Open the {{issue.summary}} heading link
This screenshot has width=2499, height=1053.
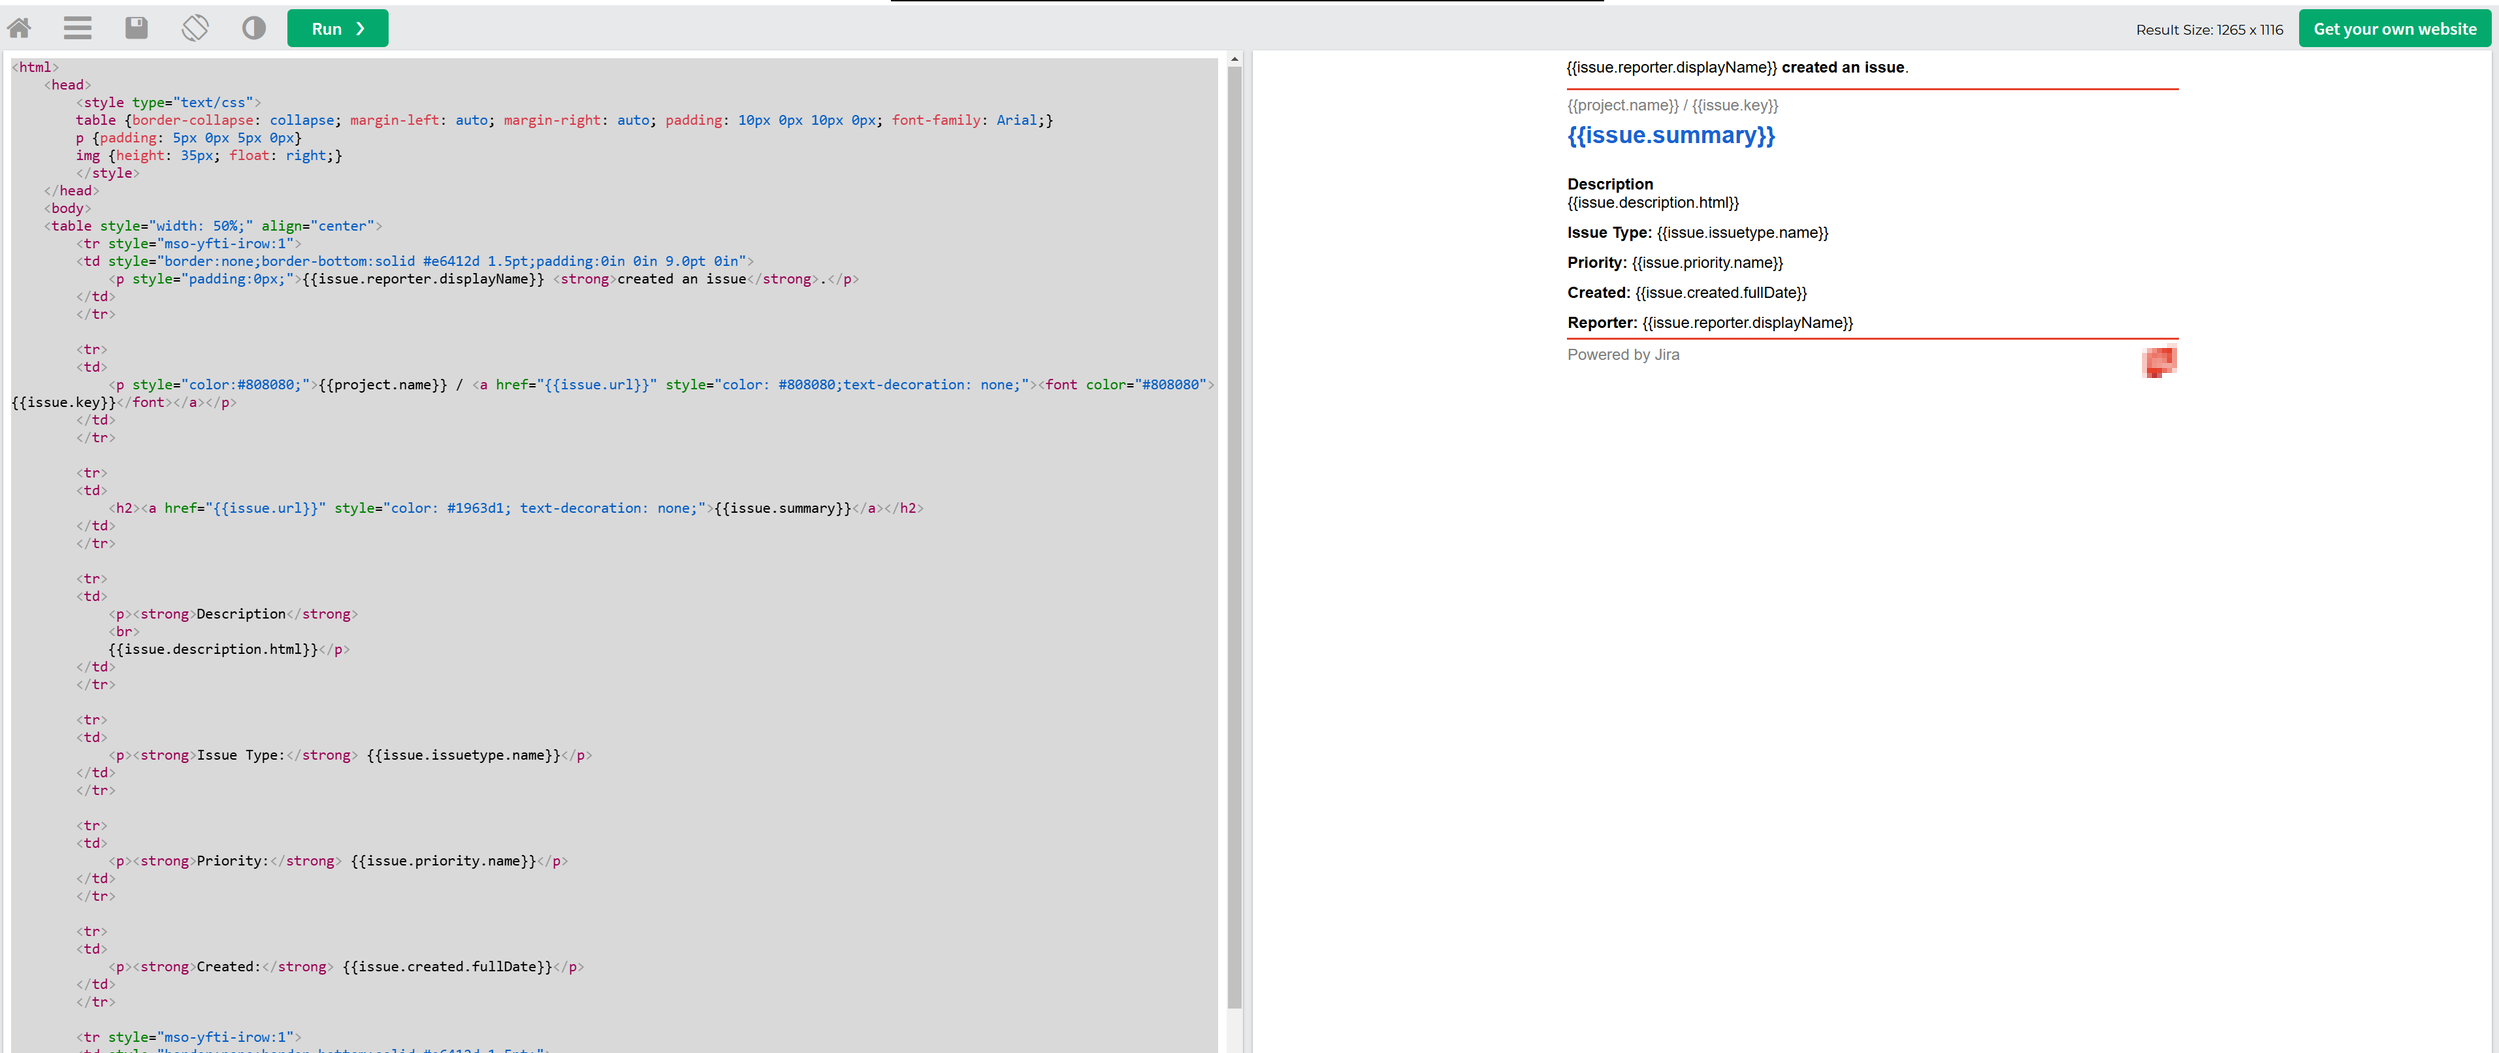1671,136
